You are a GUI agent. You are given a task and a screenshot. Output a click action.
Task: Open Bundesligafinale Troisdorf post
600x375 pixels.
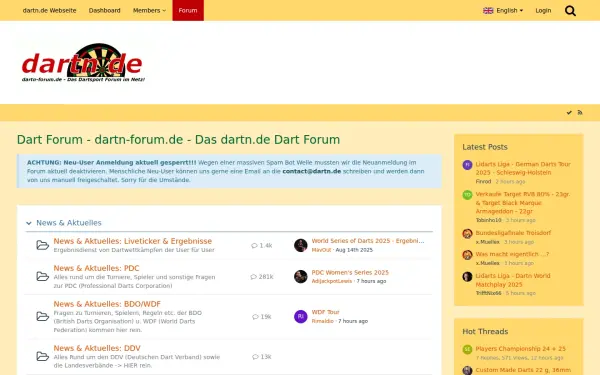pyautogui.click(x=513, y=233)
